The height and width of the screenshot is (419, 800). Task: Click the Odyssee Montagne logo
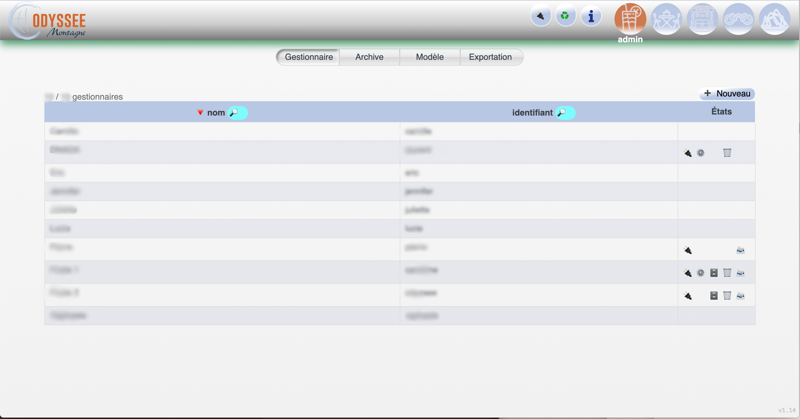point(50,24)
